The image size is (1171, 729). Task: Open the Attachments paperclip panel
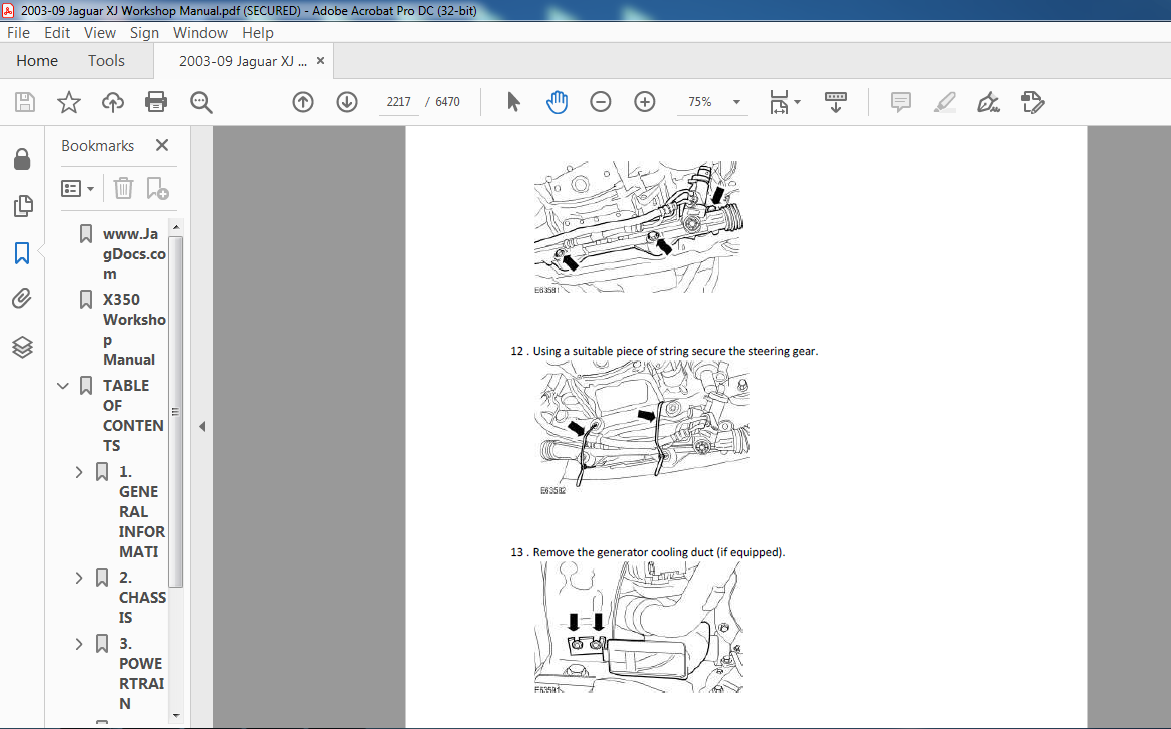[22, 299]
